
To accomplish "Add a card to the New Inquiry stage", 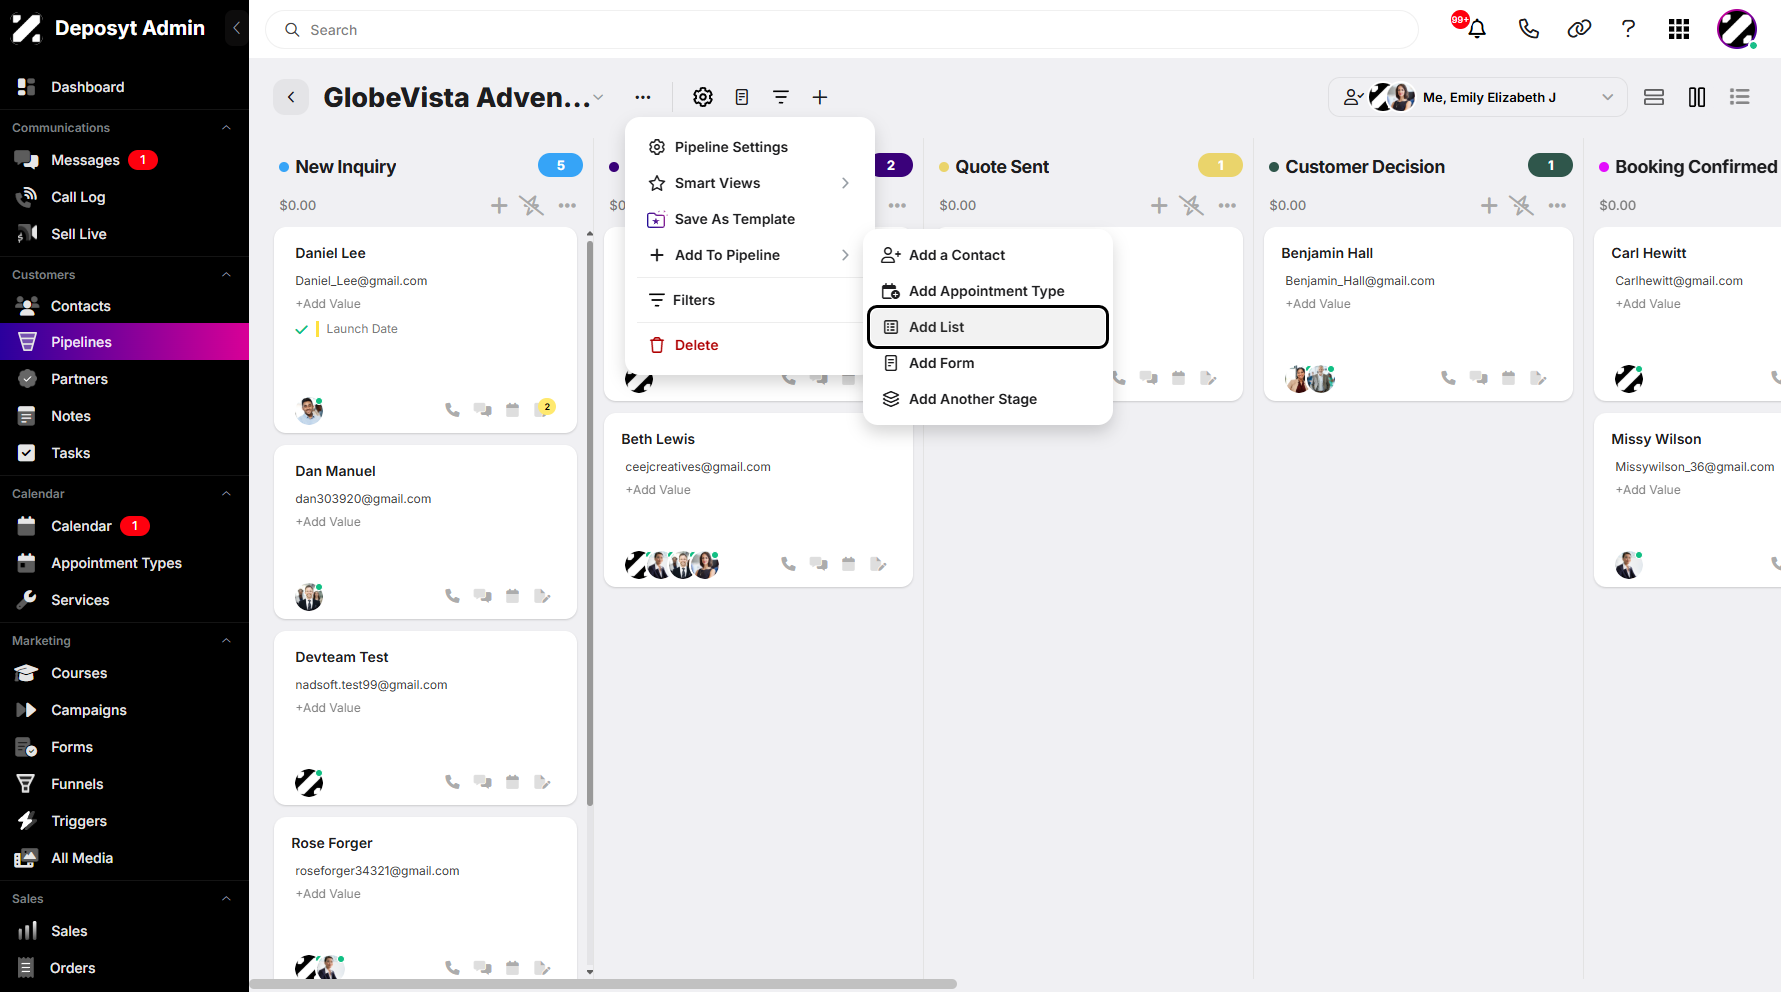I will pos(499,205).
